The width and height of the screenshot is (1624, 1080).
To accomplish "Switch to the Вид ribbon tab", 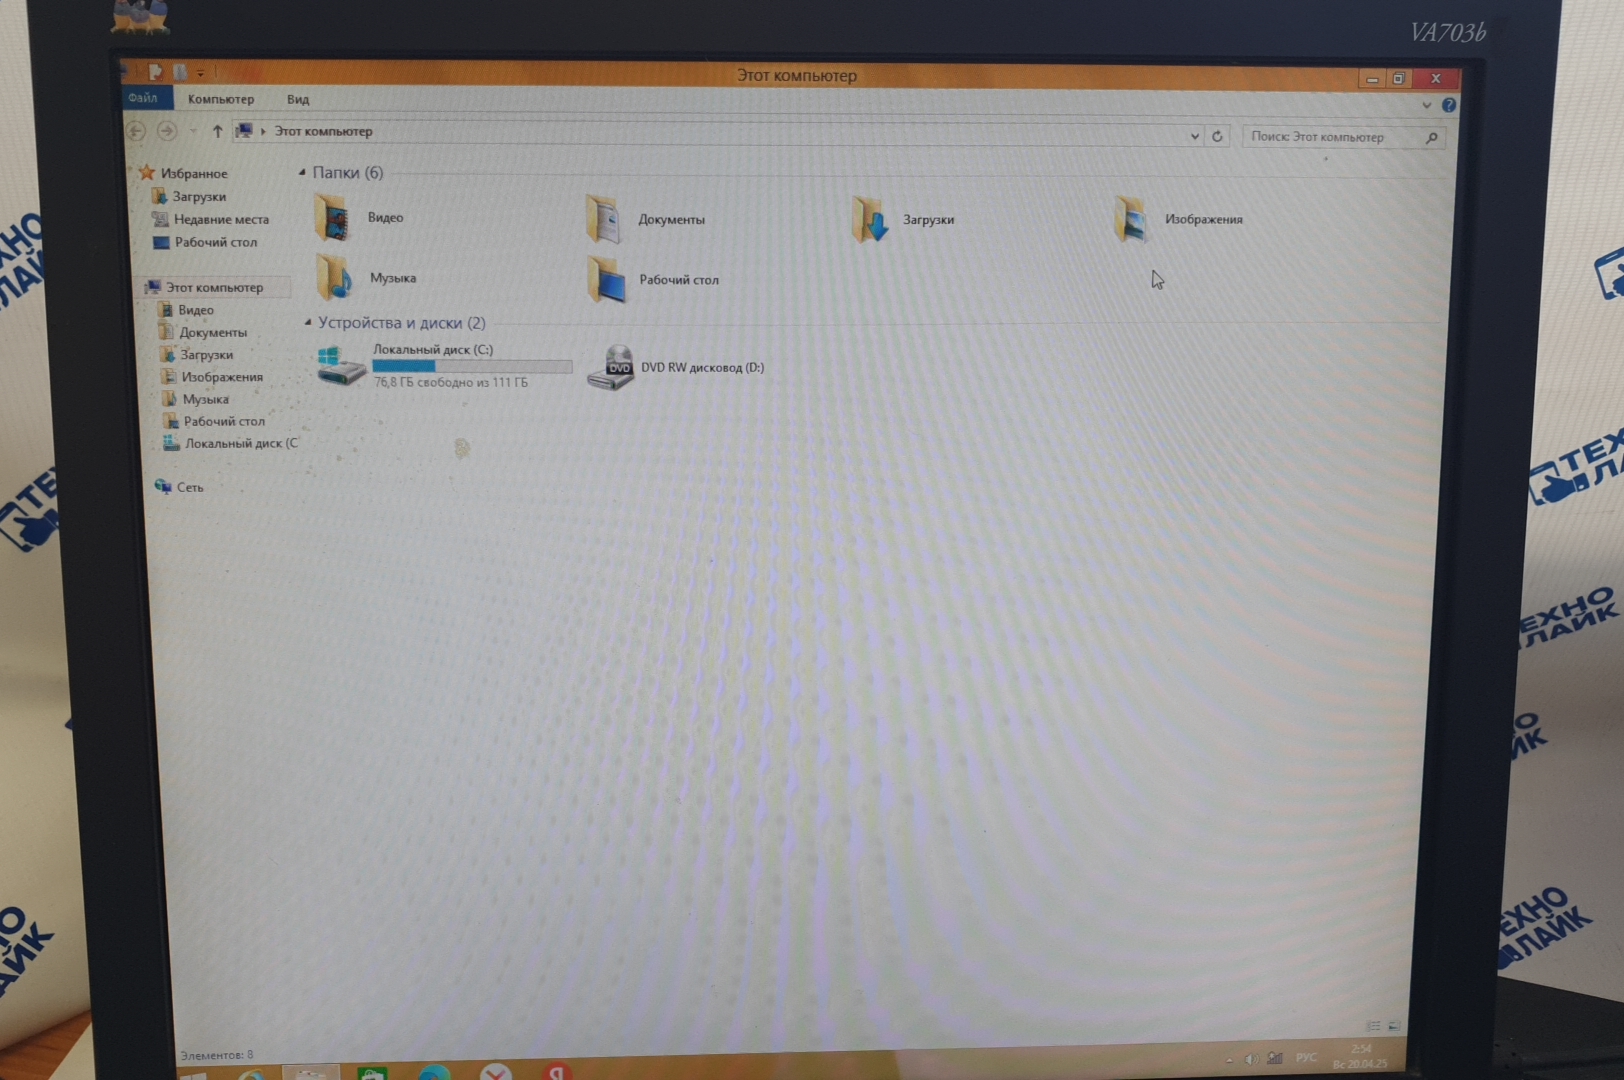I will [298, 100].
